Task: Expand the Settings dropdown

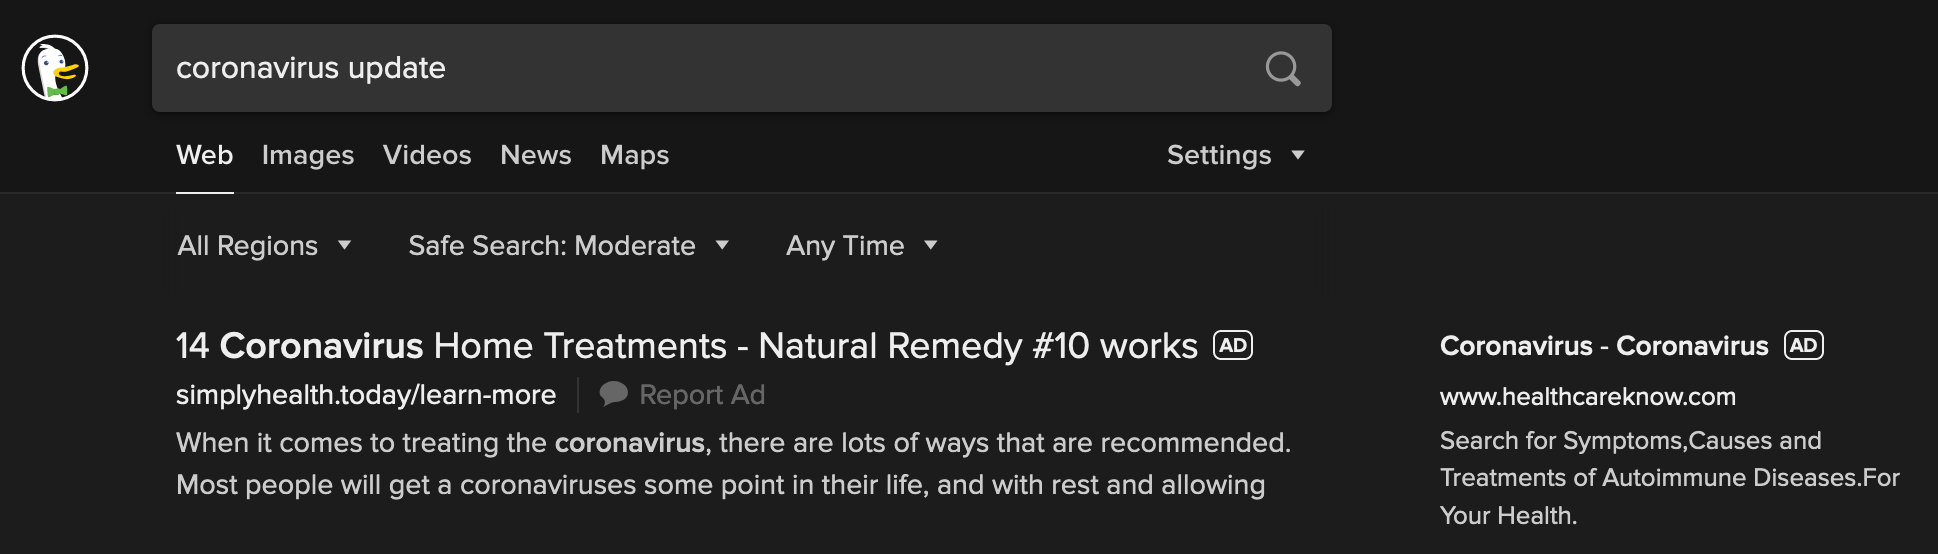Action: pyautogui.click(x=1235, y=155)
